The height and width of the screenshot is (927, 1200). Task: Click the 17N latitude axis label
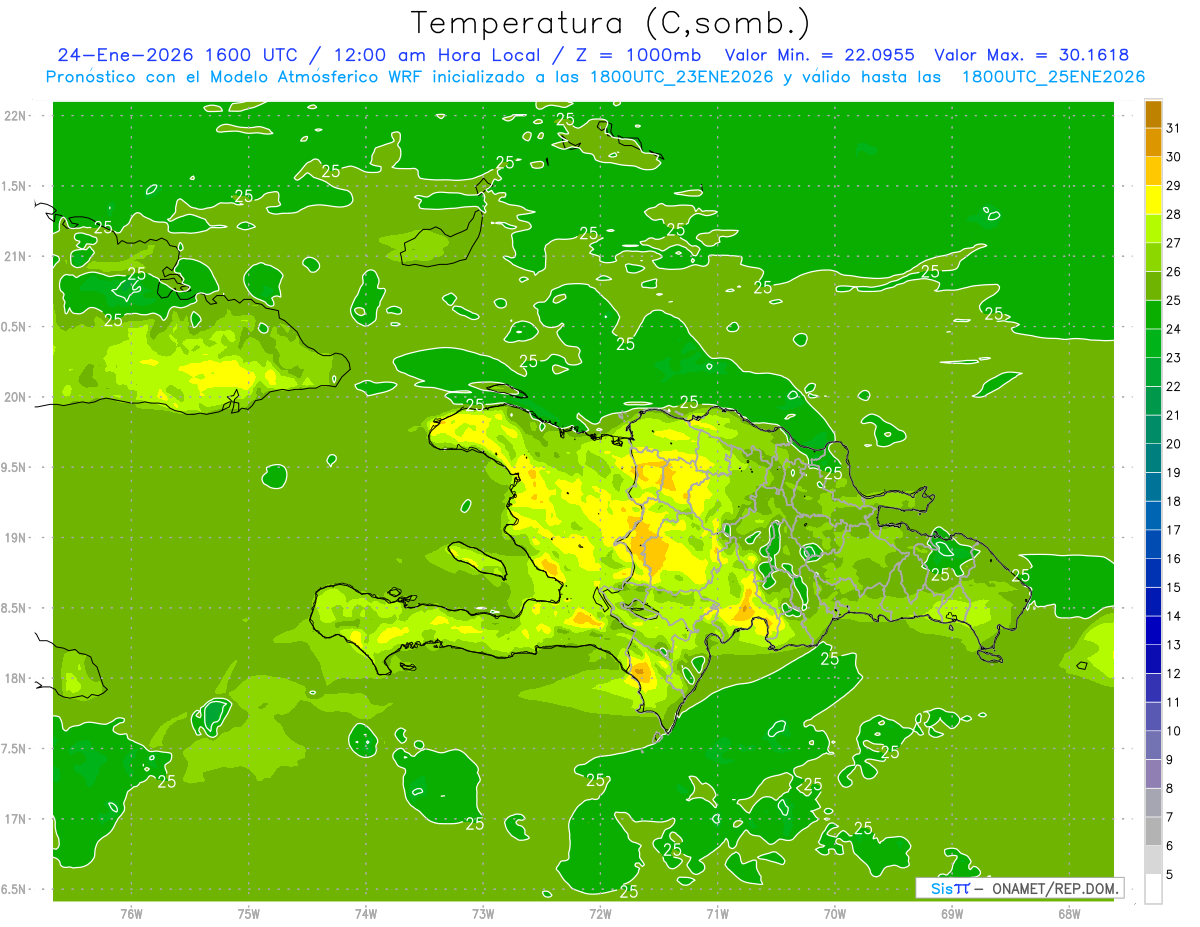(x=16, y=819)
